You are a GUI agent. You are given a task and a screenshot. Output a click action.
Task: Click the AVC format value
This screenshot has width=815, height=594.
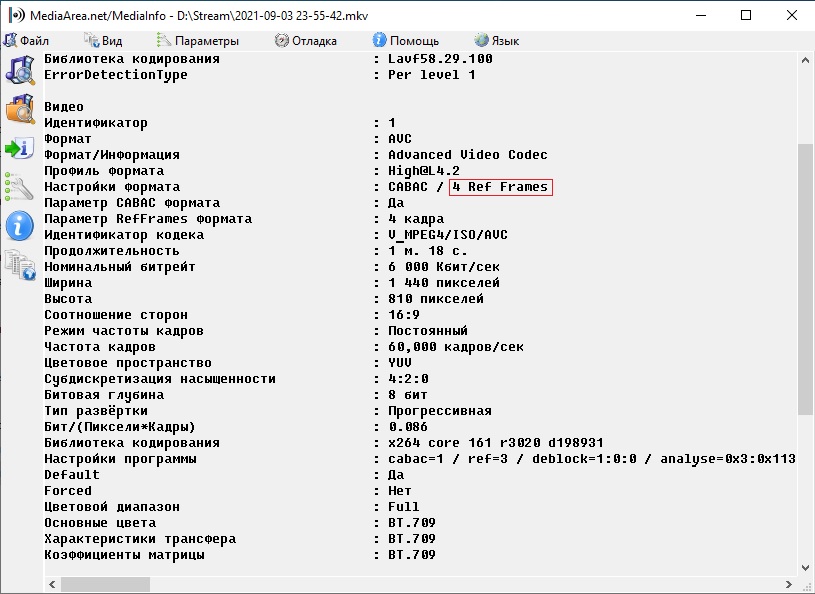(x=400, y=139)
